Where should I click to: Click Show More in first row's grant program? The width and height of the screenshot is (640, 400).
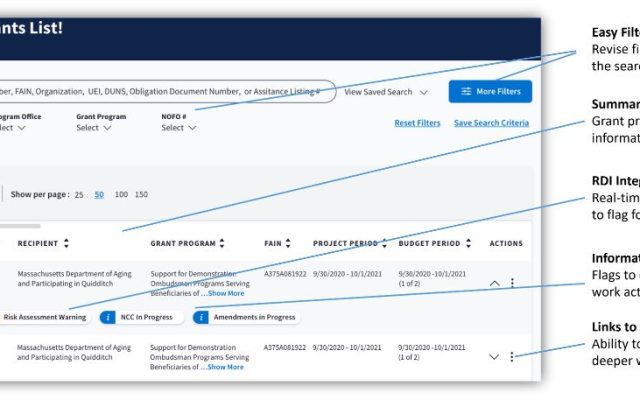(x=225, y=293)
